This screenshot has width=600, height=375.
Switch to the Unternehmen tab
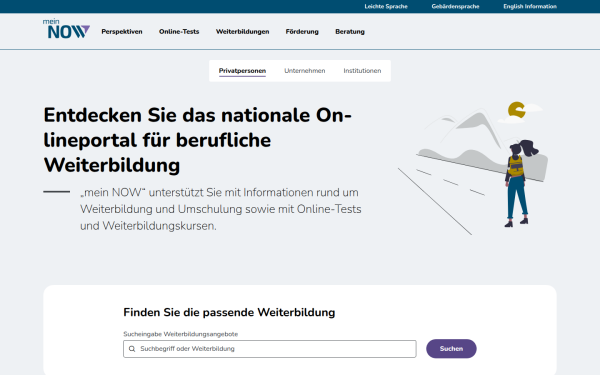(x=305, y=71)
